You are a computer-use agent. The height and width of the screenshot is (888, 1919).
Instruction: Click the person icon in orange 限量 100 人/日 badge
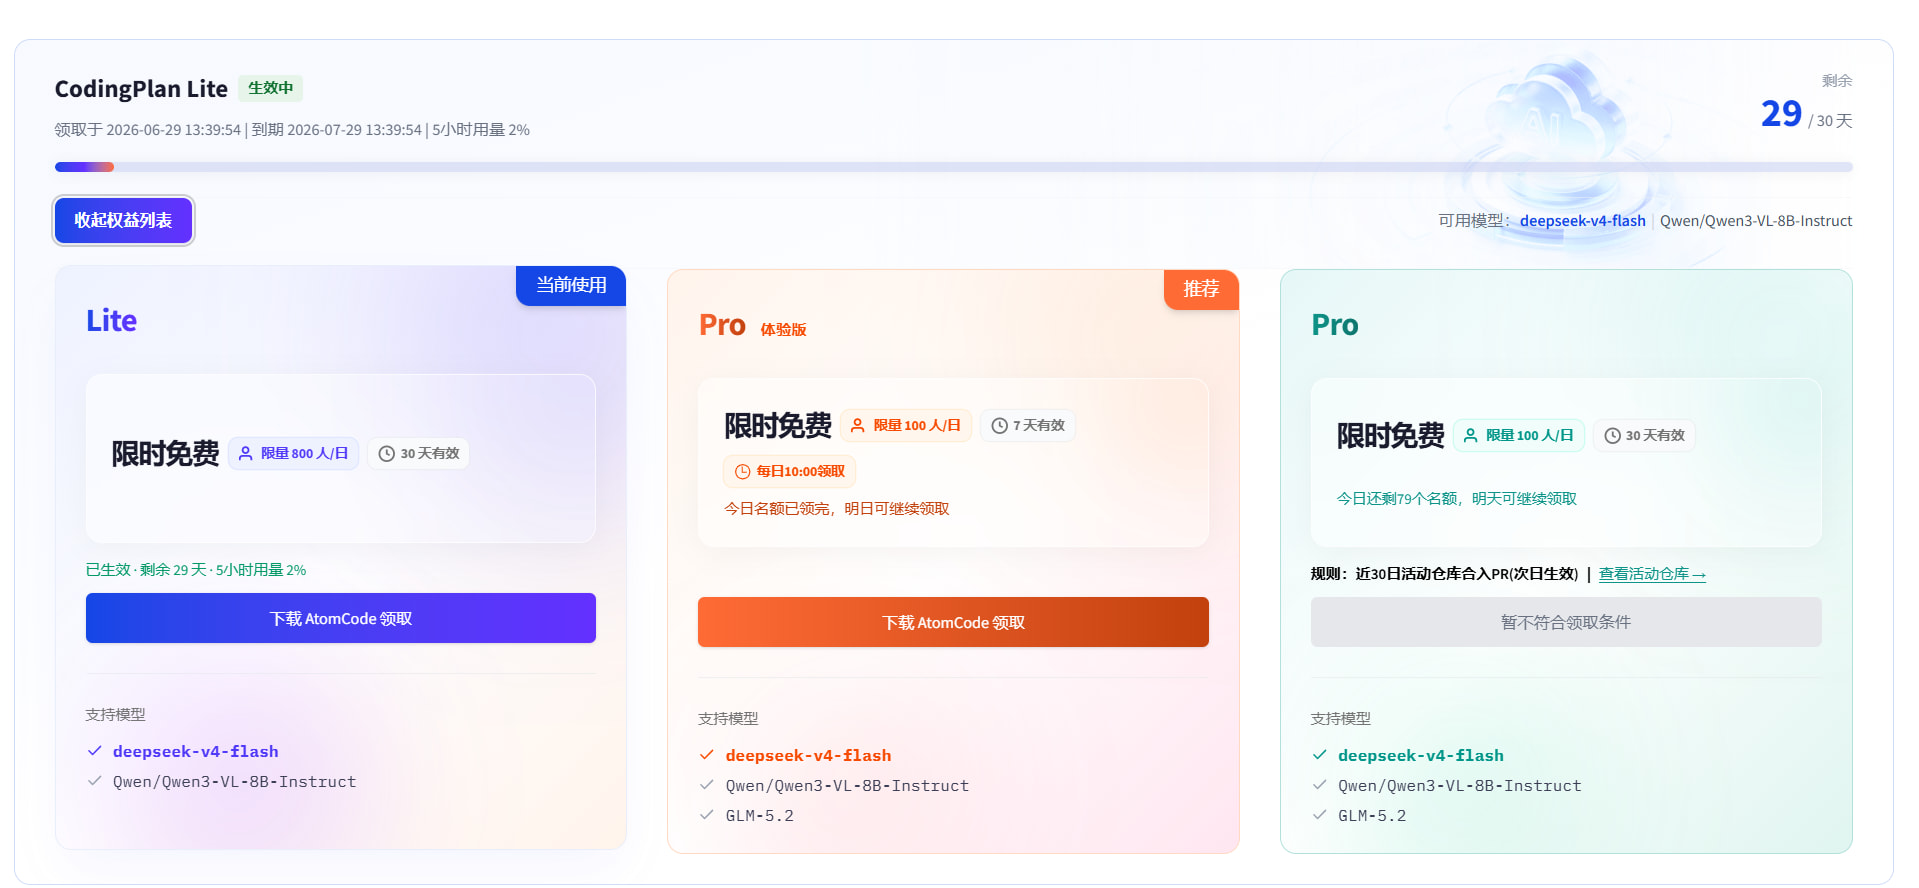(x=857, y=425)
